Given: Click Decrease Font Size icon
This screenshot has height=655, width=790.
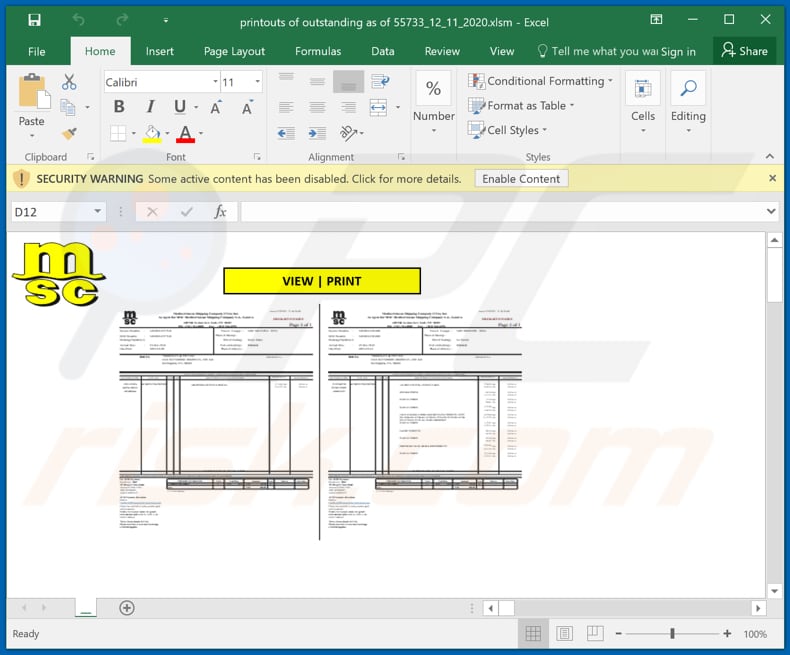Looking at the screenshot, I should point(247,107).
